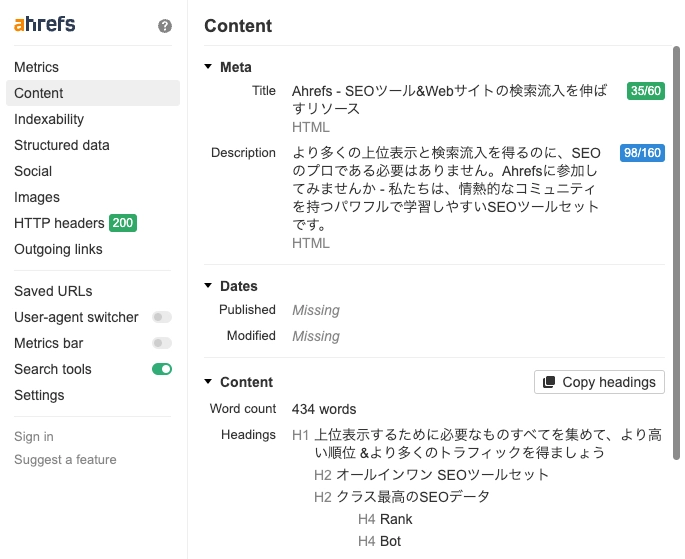Open the Images section
This screenshot has width=685, height=559.
coord(37,197)
